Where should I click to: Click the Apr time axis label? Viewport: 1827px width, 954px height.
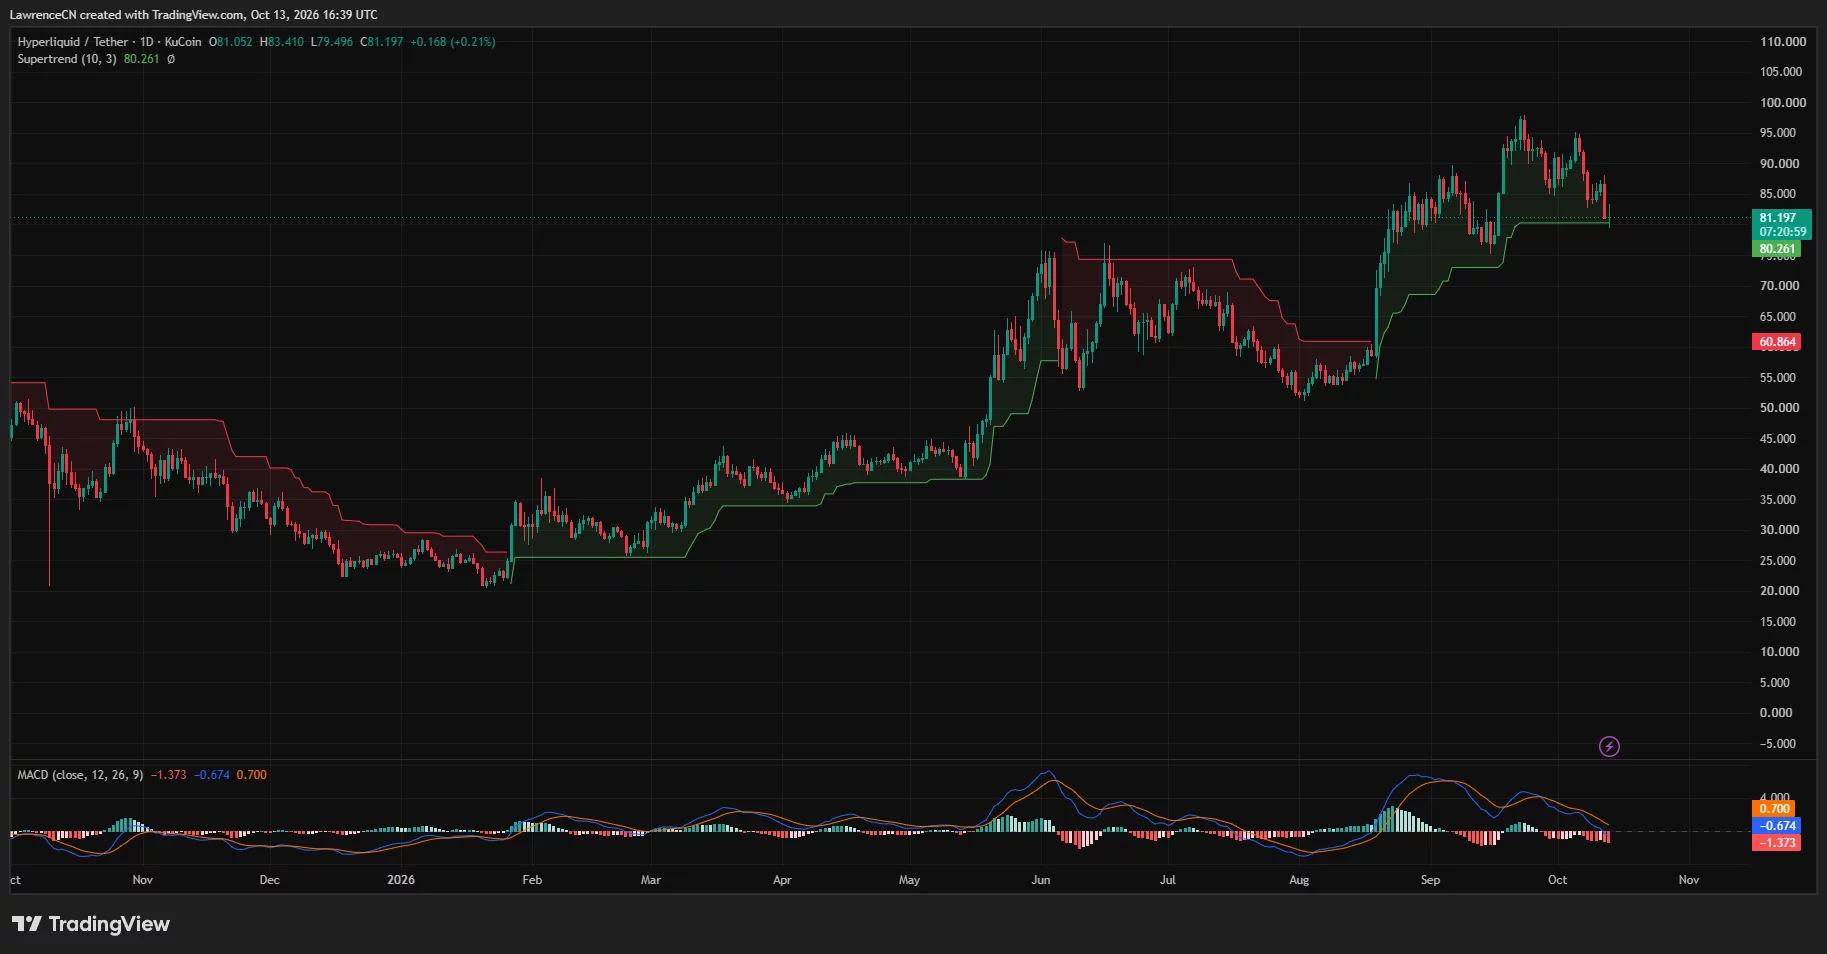[x=782, y=880]
